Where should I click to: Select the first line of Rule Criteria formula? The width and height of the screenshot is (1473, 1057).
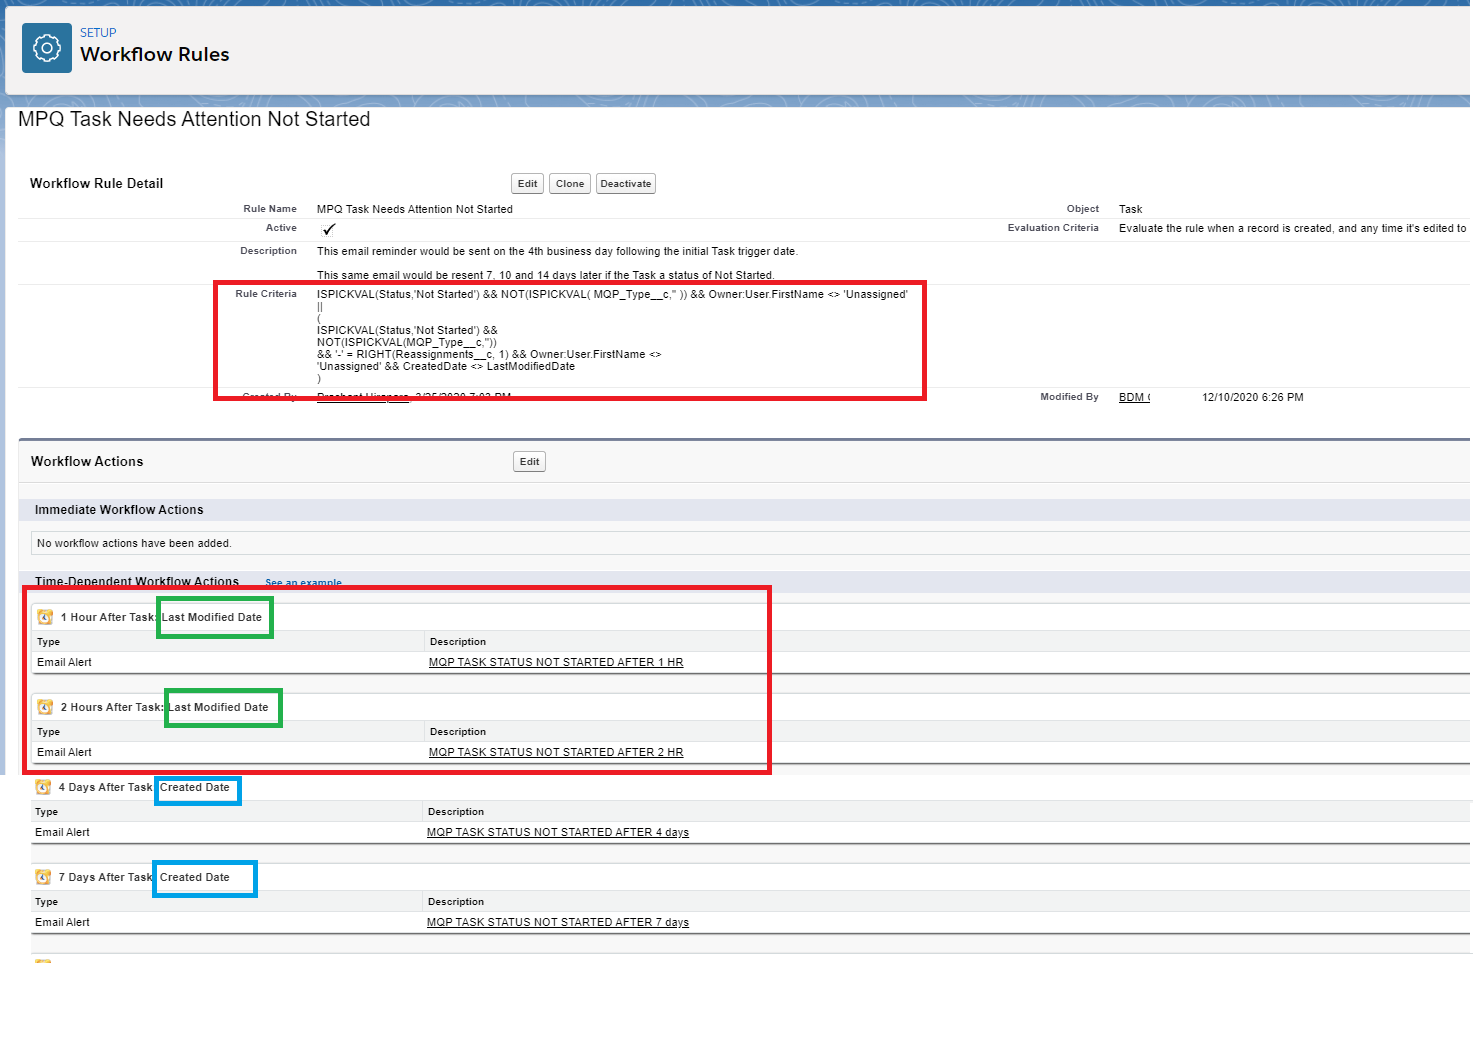tap(612, 294)
